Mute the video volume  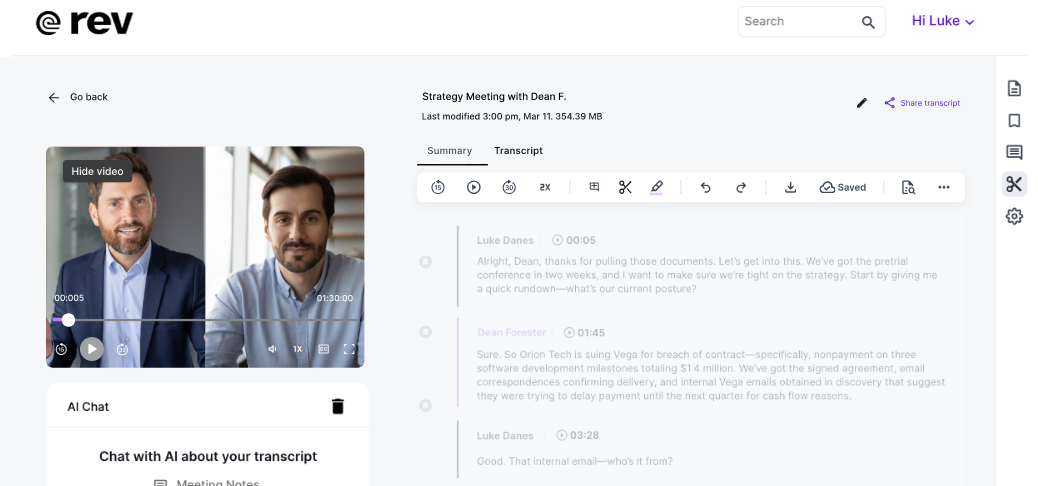tap(272, 349)
